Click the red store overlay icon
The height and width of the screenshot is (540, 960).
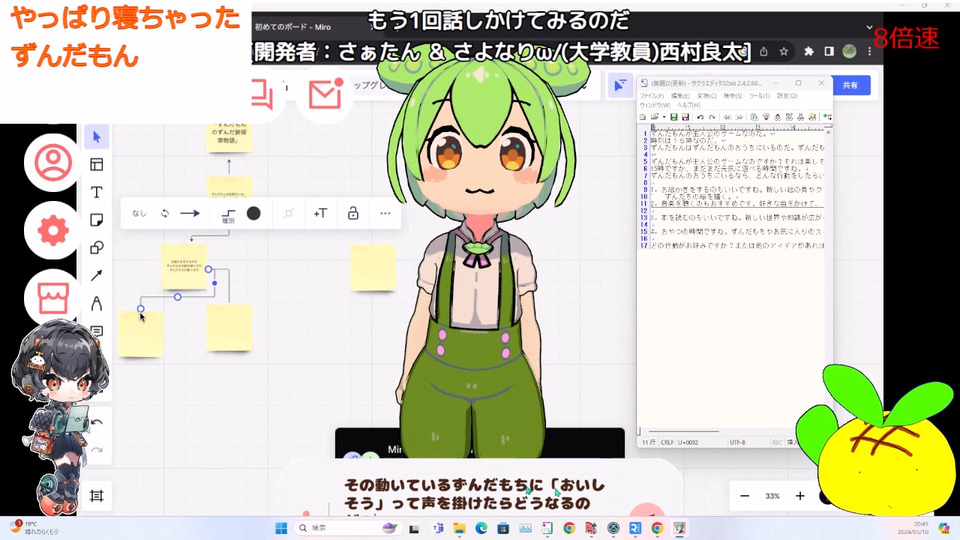point(53,298)
